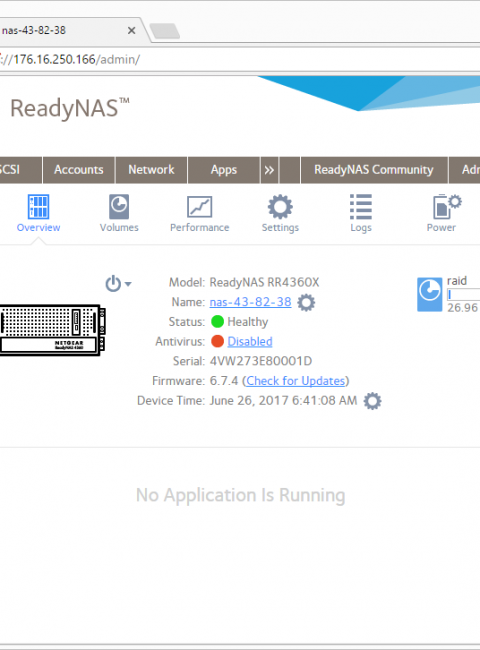This screenshot has width=480, height=650.
Task: Click the 'raid' volume name label
Action: (x=457, y=281)
